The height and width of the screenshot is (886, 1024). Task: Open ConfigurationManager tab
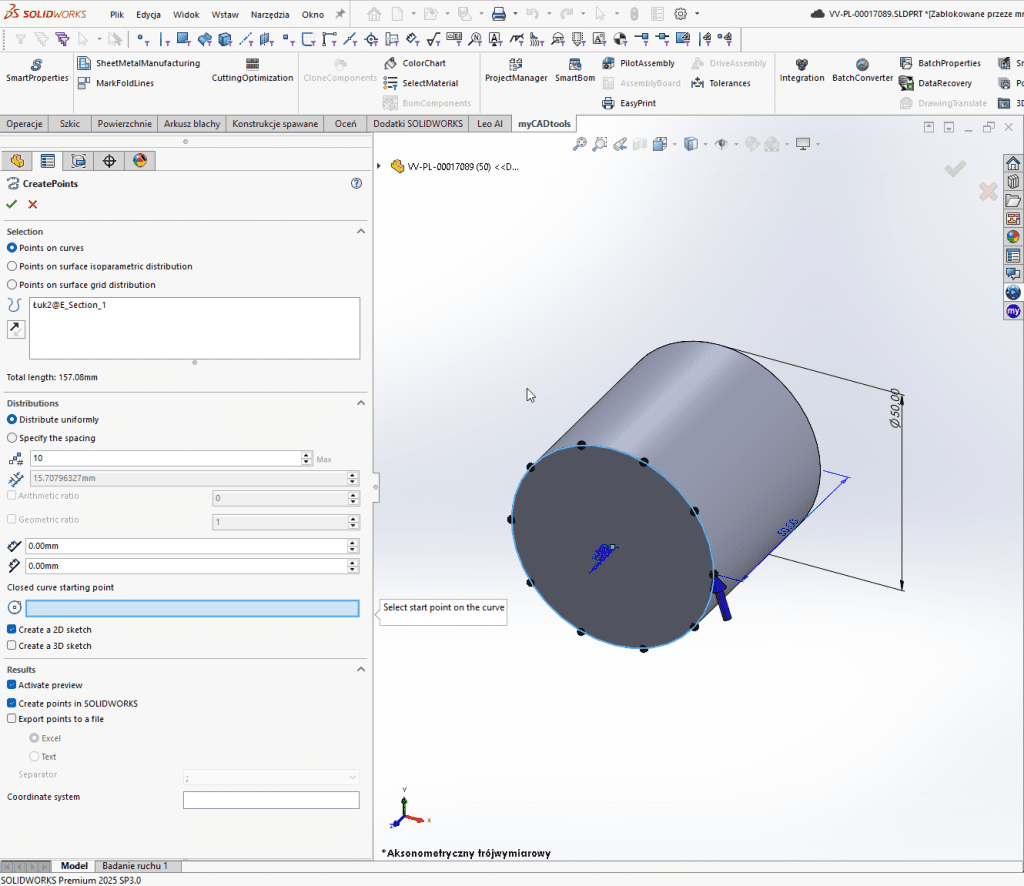78,161
